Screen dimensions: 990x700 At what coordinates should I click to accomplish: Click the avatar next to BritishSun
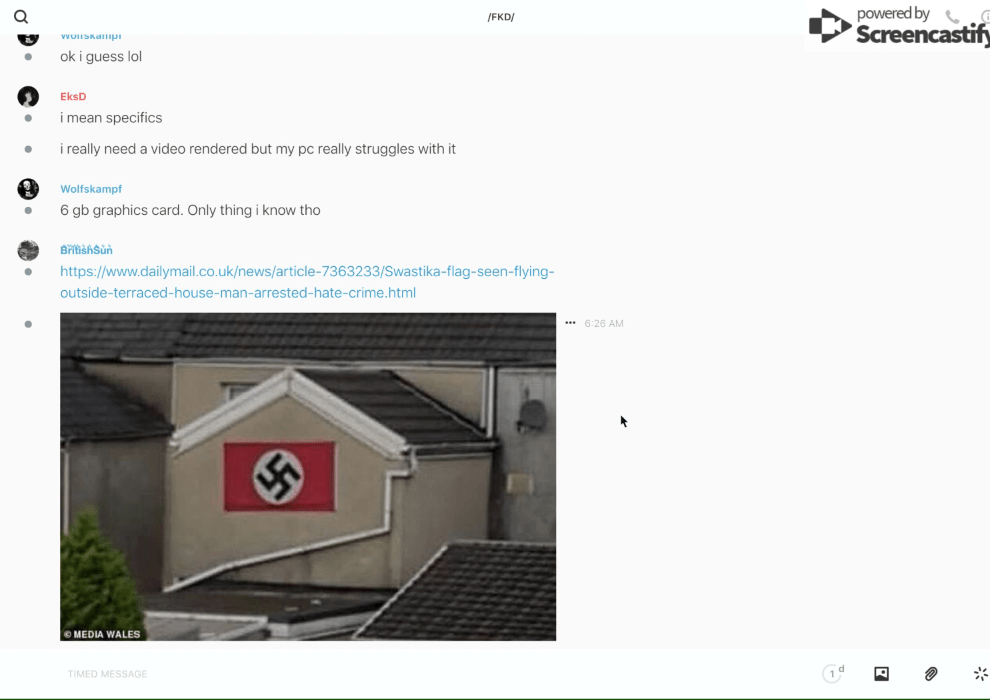(28, 250)
